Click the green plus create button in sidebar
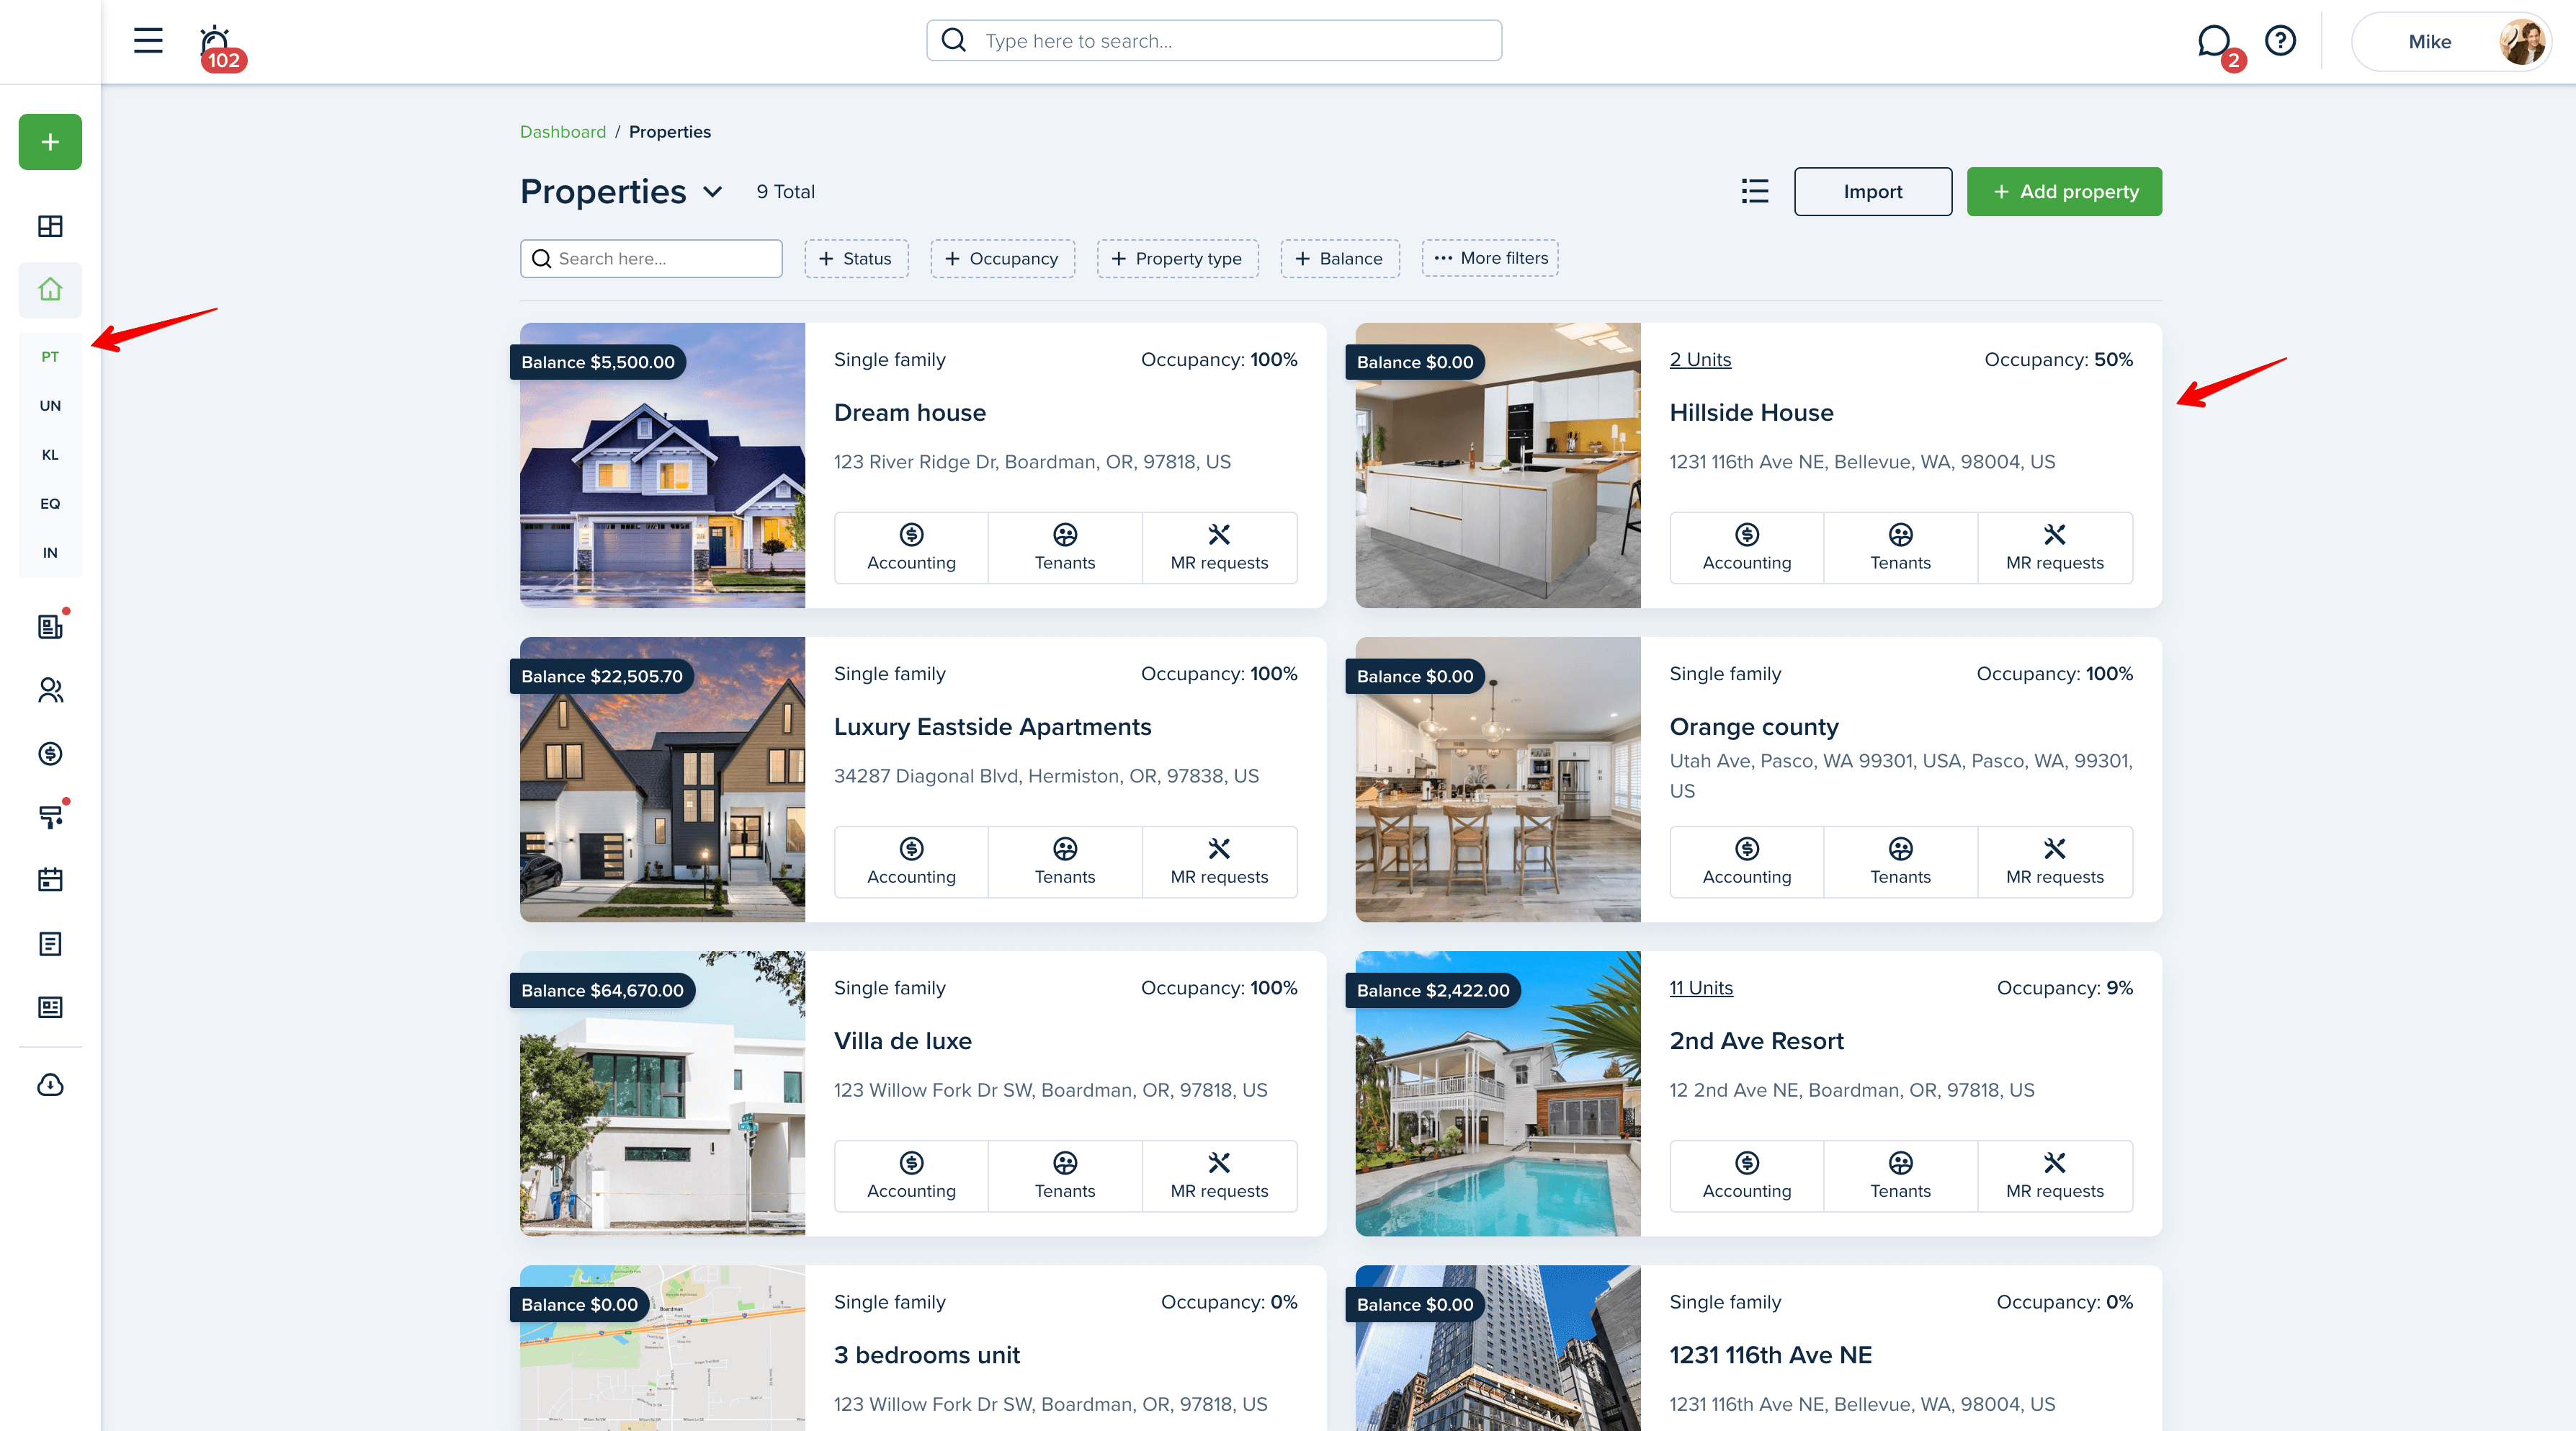The width and height of the screenshot is (2576, 1431). (50, 142)
